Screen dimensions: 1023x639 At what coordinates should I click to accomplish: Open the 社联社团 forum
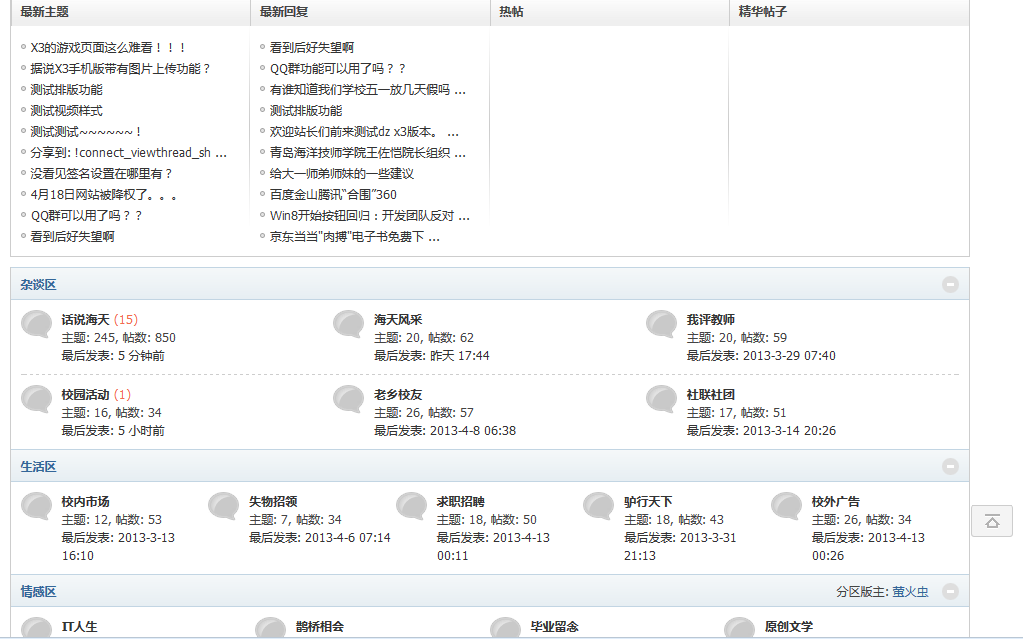point(710,395)
